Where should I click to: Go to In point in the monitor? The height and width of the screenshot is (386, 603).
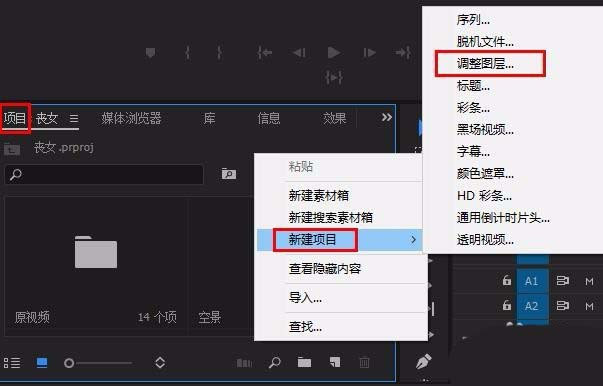pyautogui.click(x=265, y=52)
